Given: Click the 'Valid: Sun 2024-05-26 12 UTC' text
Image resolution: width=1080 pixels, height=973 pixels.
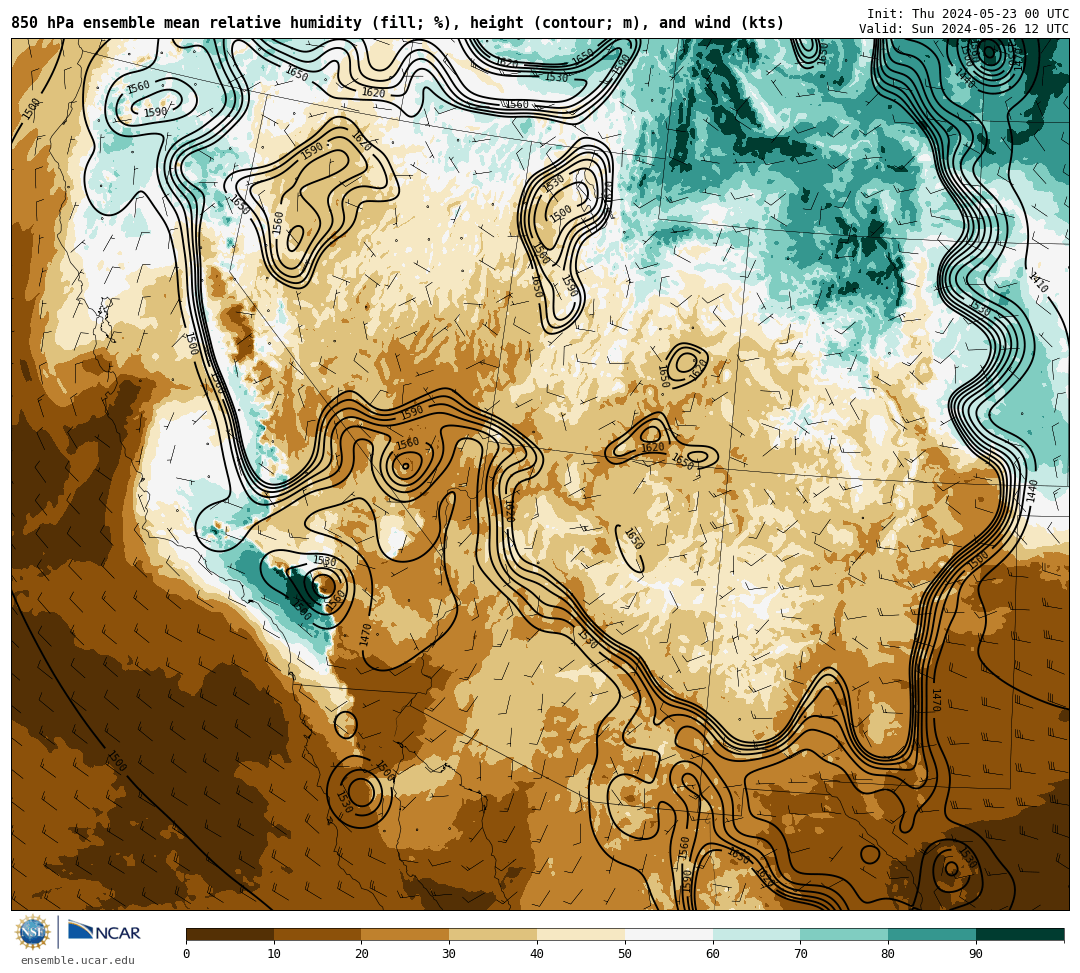Looking at the screenshot, I should click(x=964, y=29).
